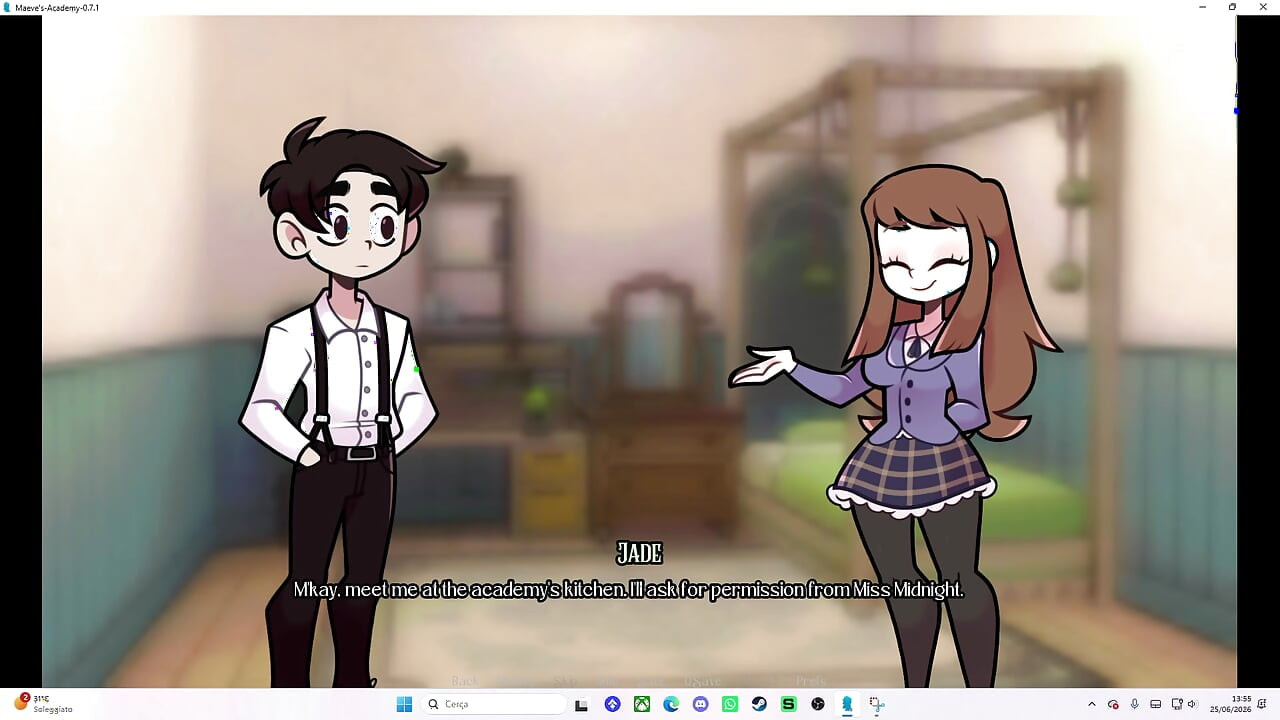Open the blue circular arrow taskbar app
This screenshot has width=1280, height=720.
613,704
